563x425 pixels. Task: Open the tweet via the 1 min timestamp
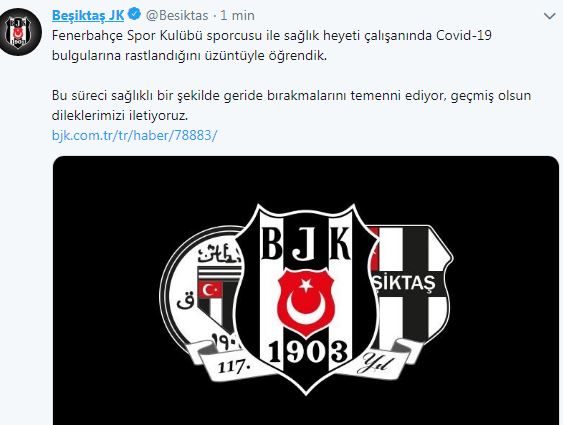[x=237, y=15]
